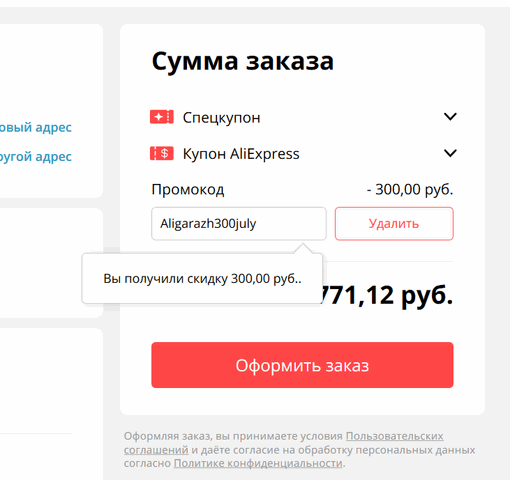Click the discount tooltip saying Вы получили скидку
The height and width of the screenshot is (480, 510).
202,278
